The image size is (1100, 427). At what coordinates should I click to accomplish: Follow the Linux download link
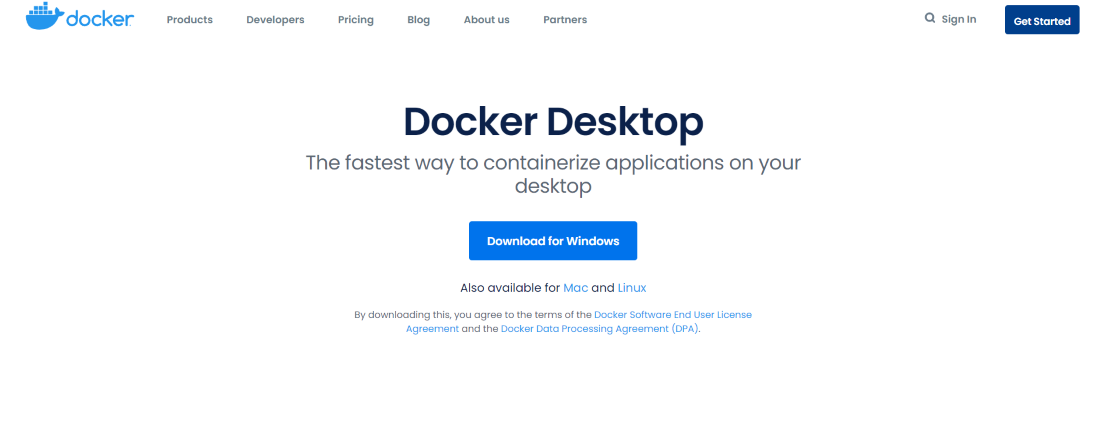631,287
